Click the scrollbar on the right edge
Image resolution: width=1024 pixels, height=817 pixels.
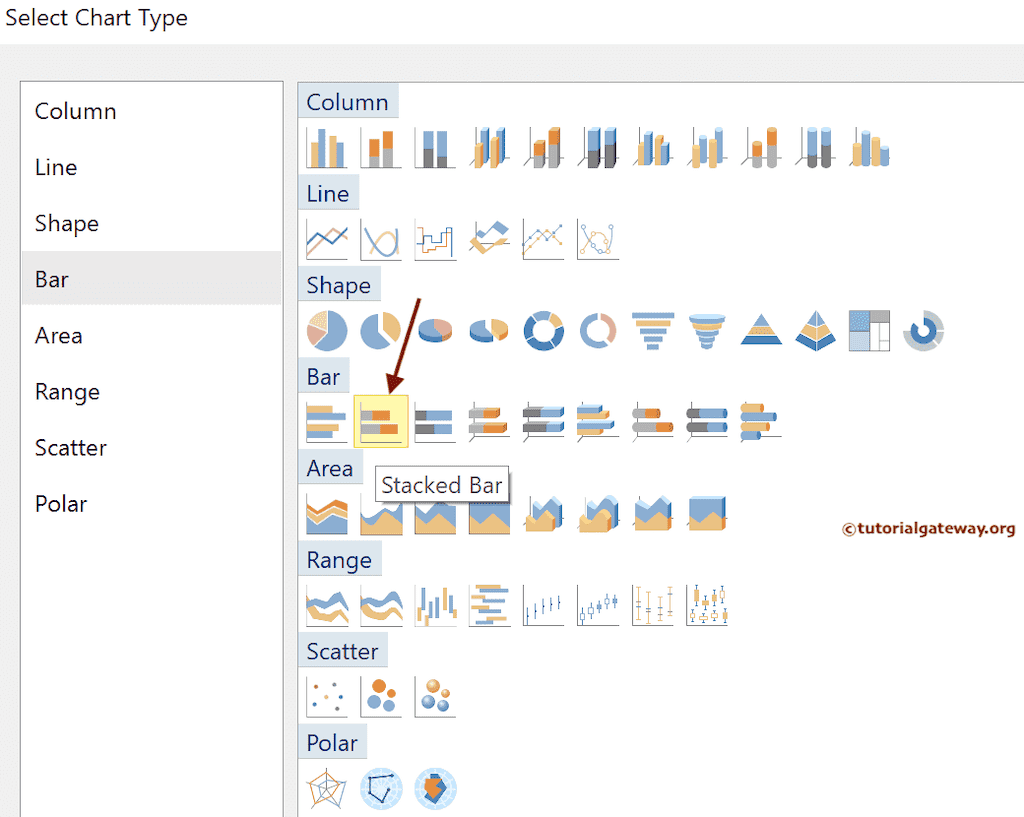[1018, 400]
